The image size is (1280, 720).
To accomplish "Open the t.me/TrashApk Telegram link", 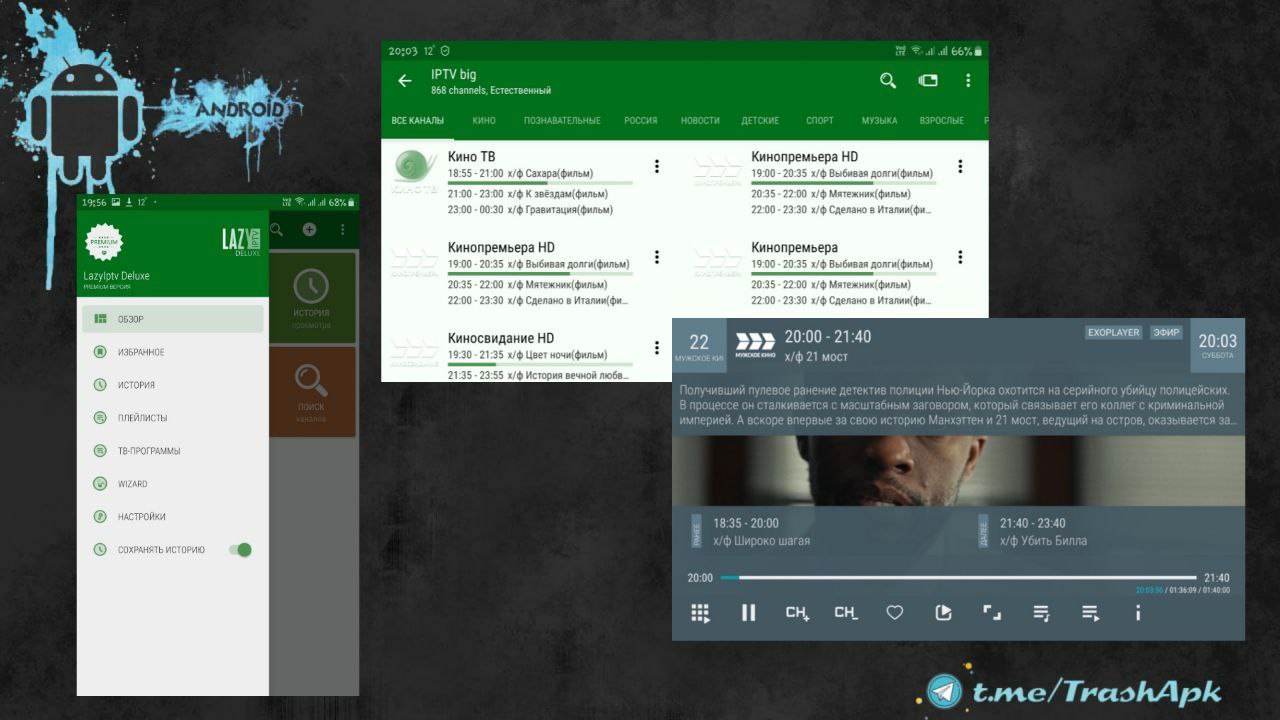I will [1074, 692].
